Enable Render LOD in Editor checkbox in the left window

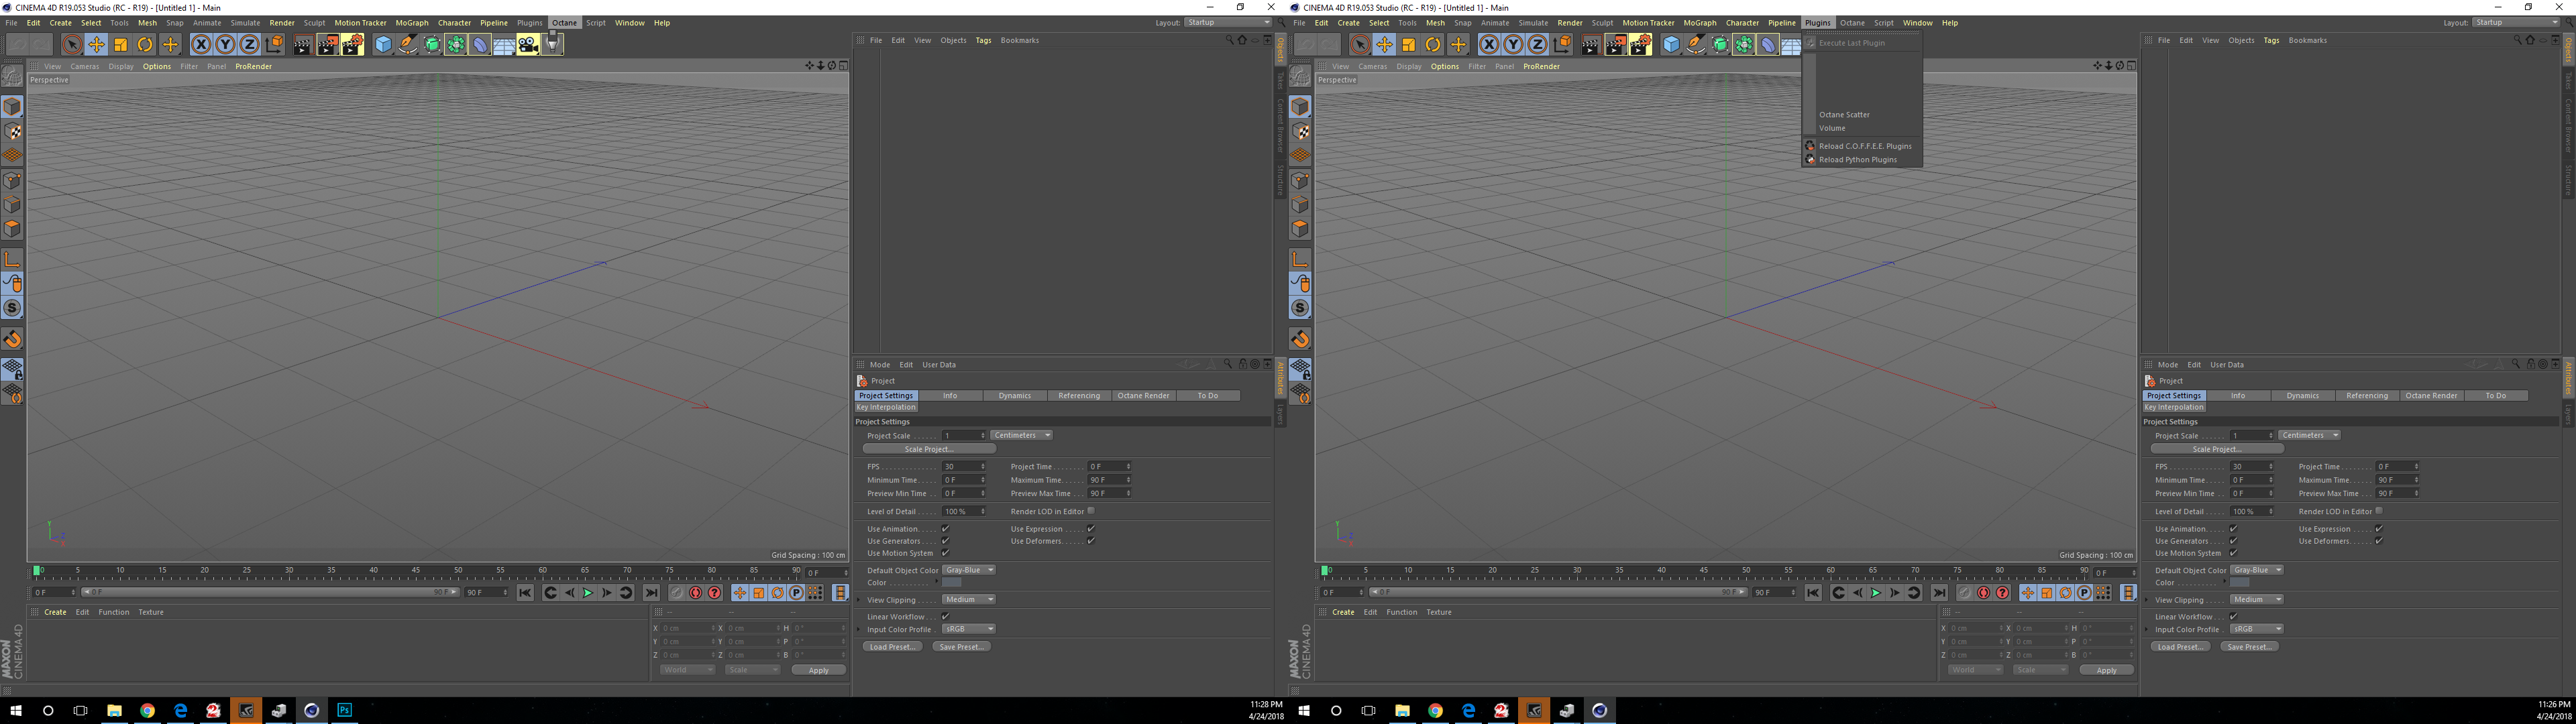(x=1091, y=511)
